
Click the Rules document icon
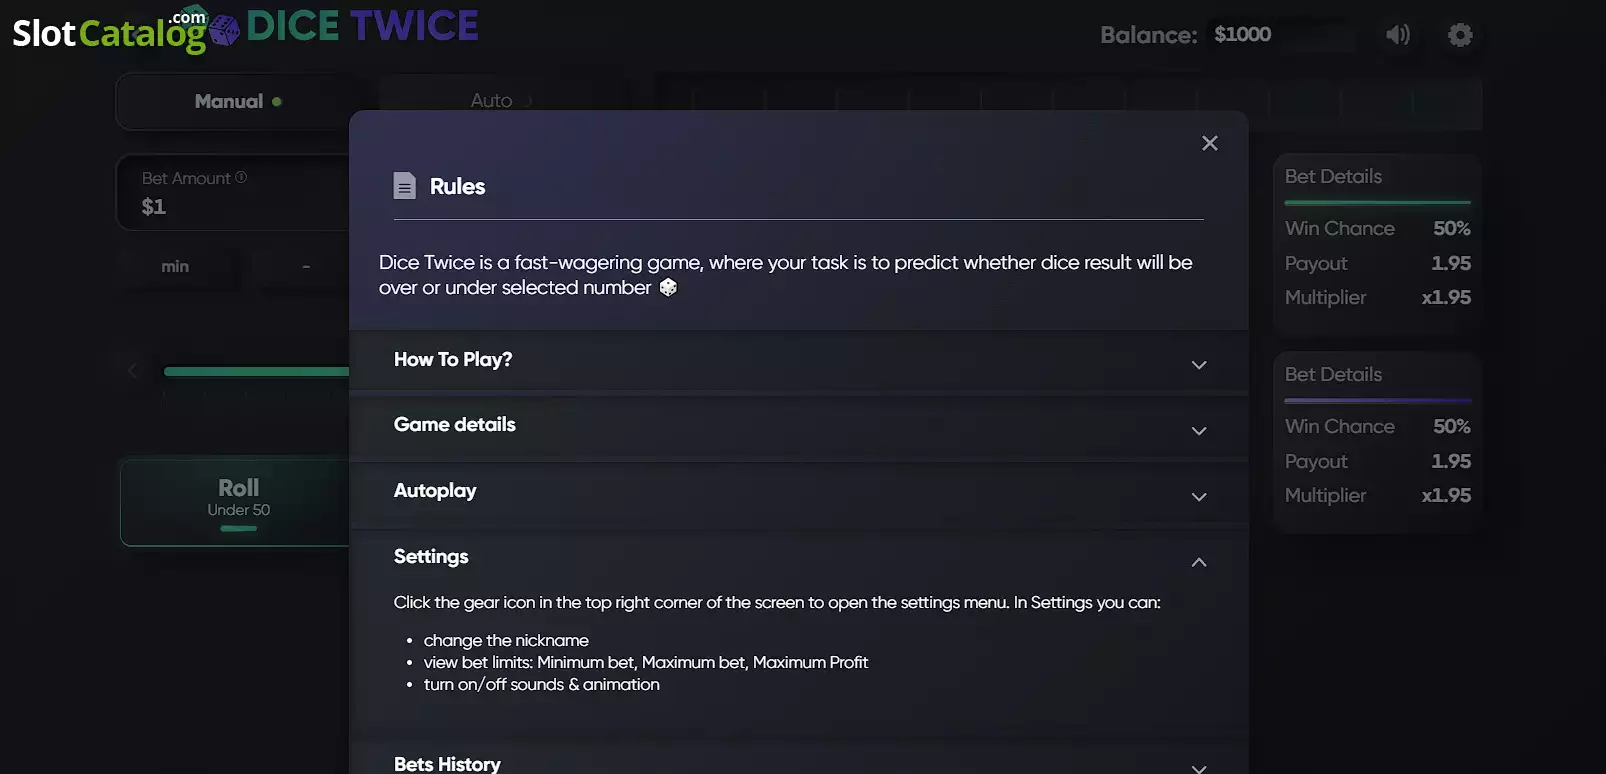click(404, 186)
